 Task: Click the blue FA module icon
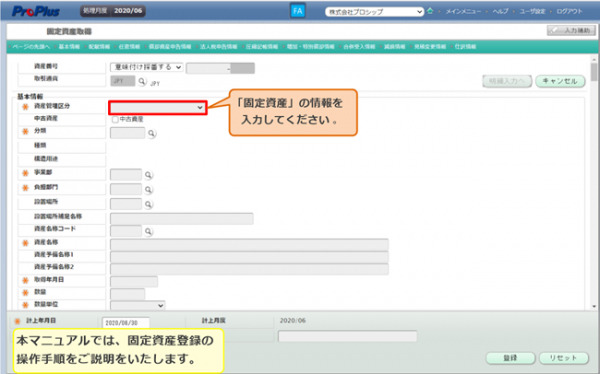(297, 11)
